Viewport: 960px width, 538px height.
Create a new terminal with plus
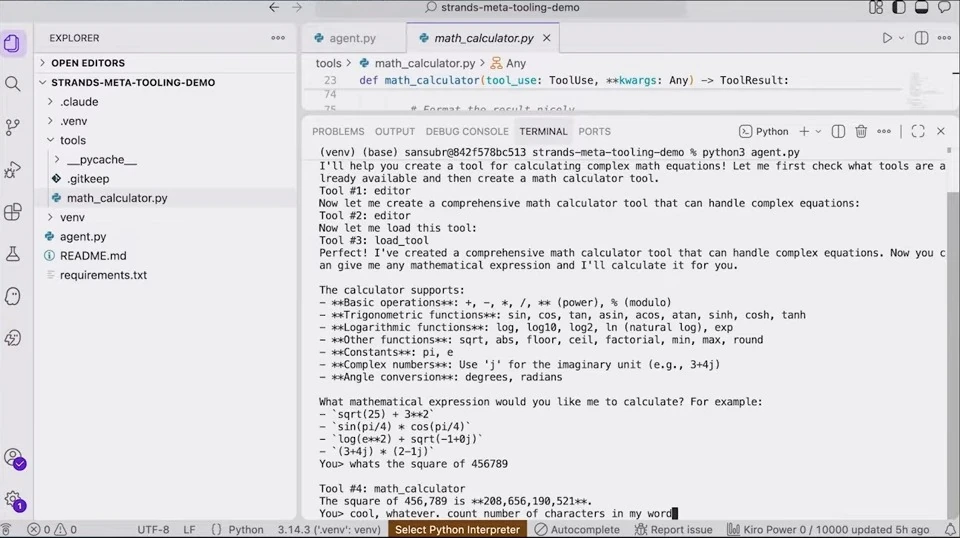(804, 132)
